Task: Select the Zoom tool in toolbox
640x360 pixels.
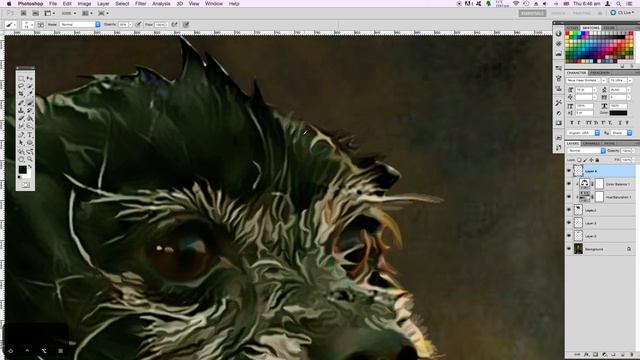Action: [30, 159]
